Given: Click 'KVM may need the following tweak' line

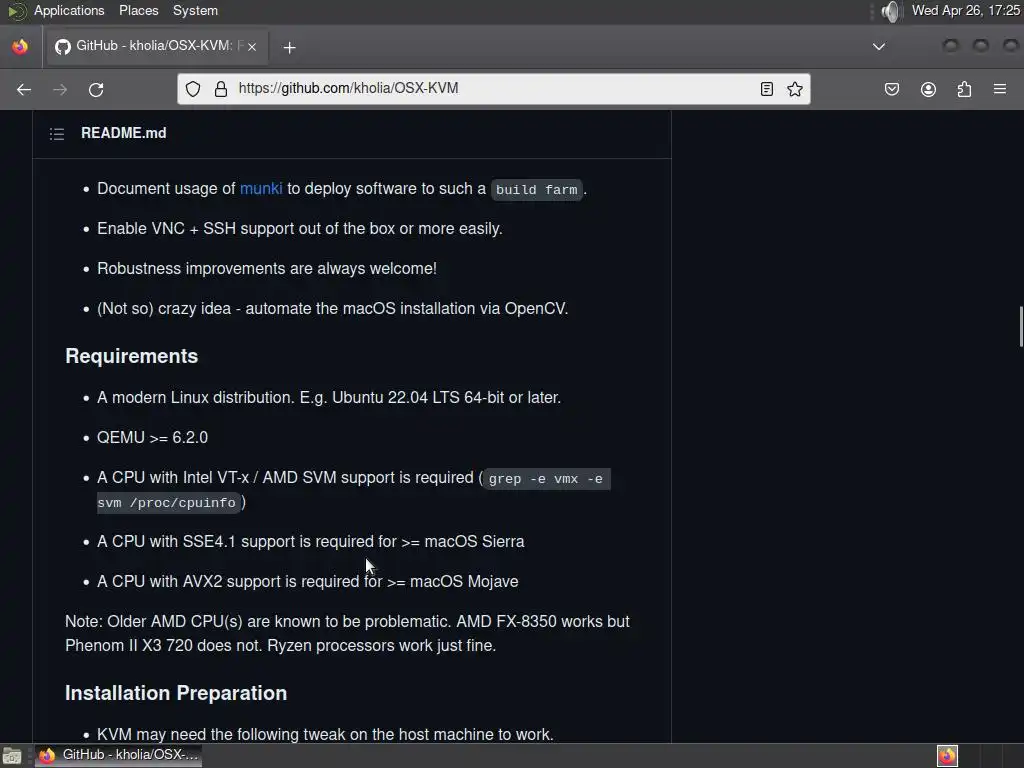Looking at the screenshot, I should [325, 734].
